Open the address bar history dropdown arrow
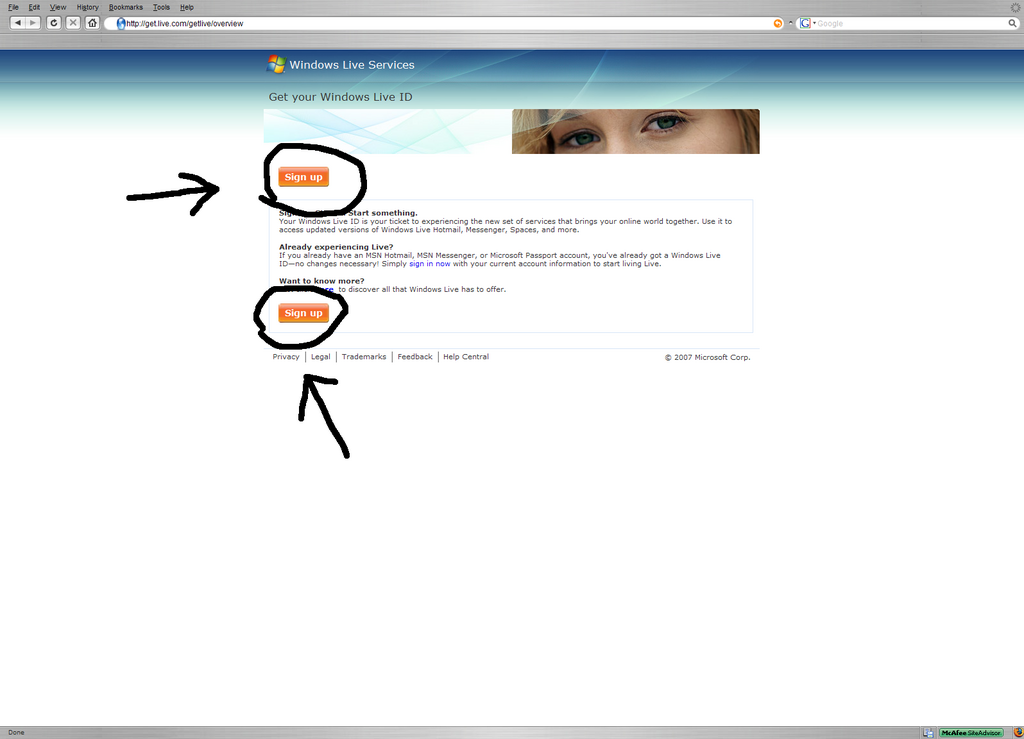Viewport: 1024px width, 739px height. [791, 24]
